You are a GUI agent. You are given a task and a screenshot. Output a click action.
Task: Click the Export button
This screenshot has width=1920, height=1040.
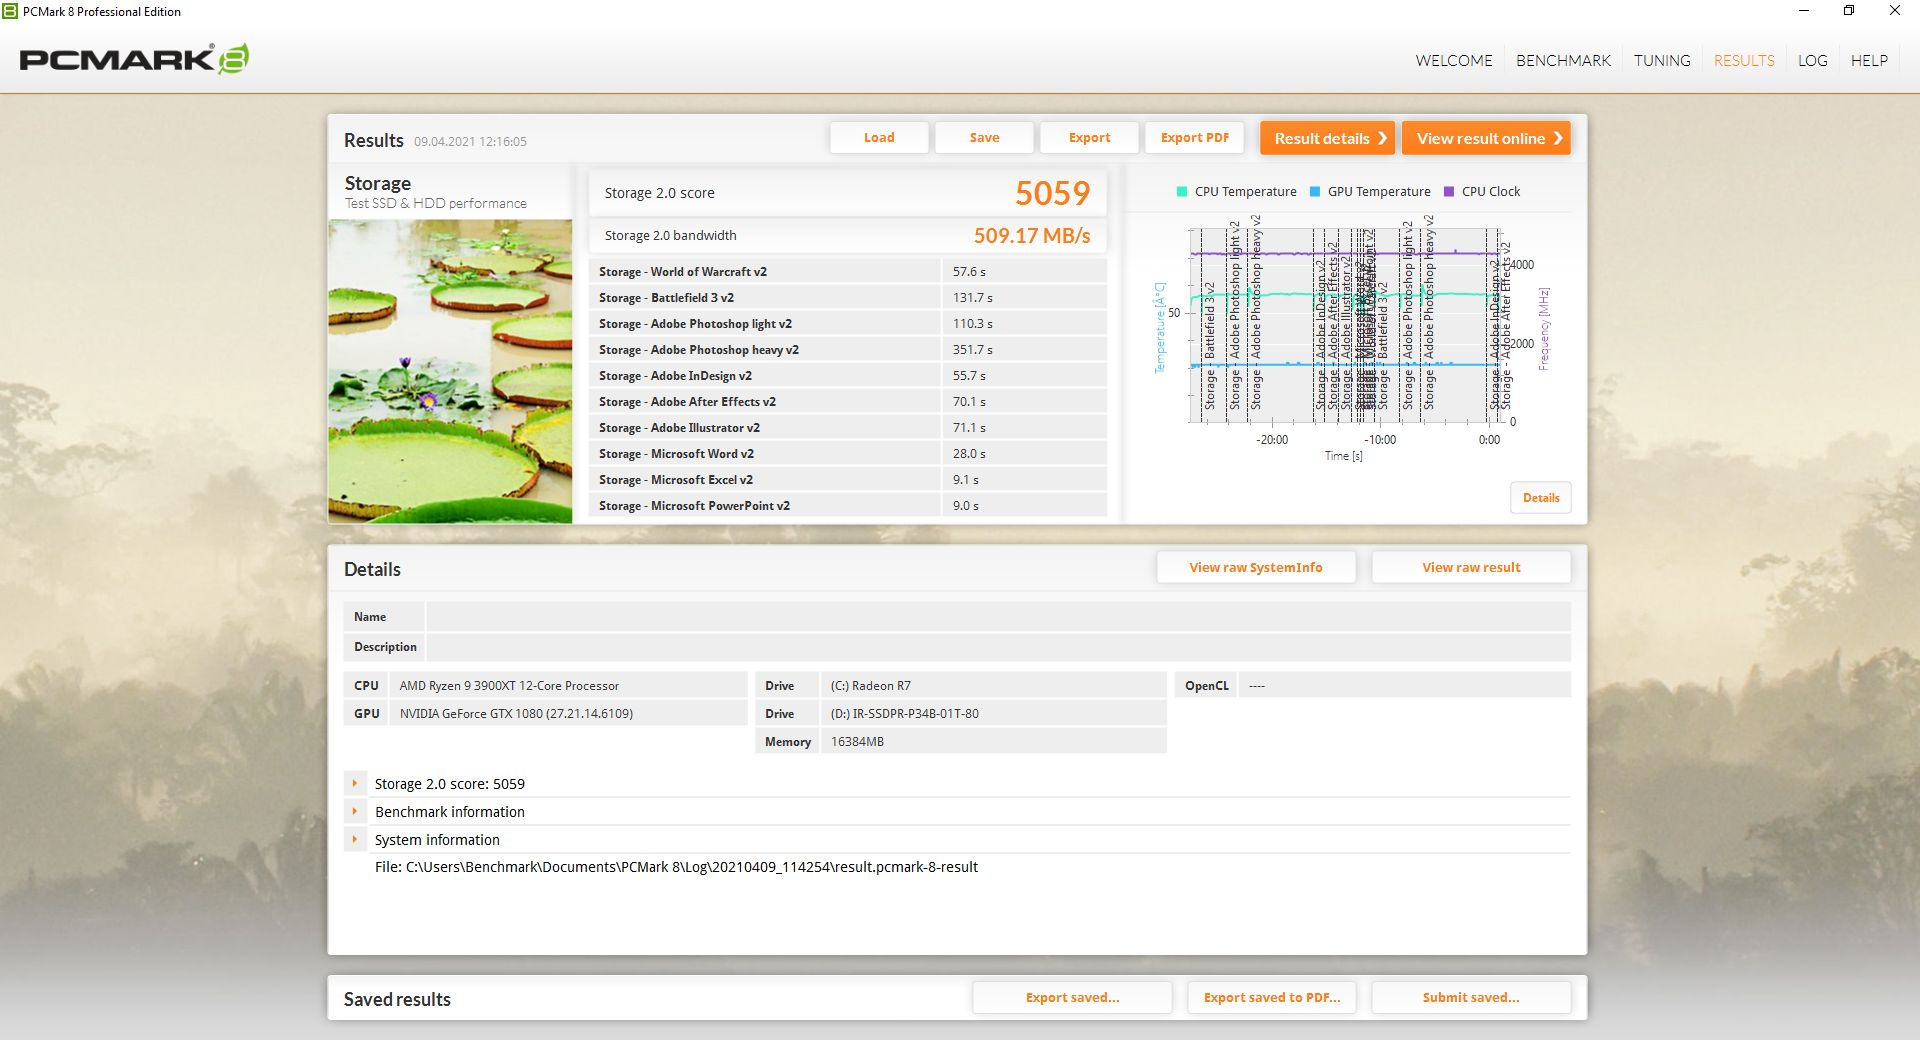tap(1089, 138)
